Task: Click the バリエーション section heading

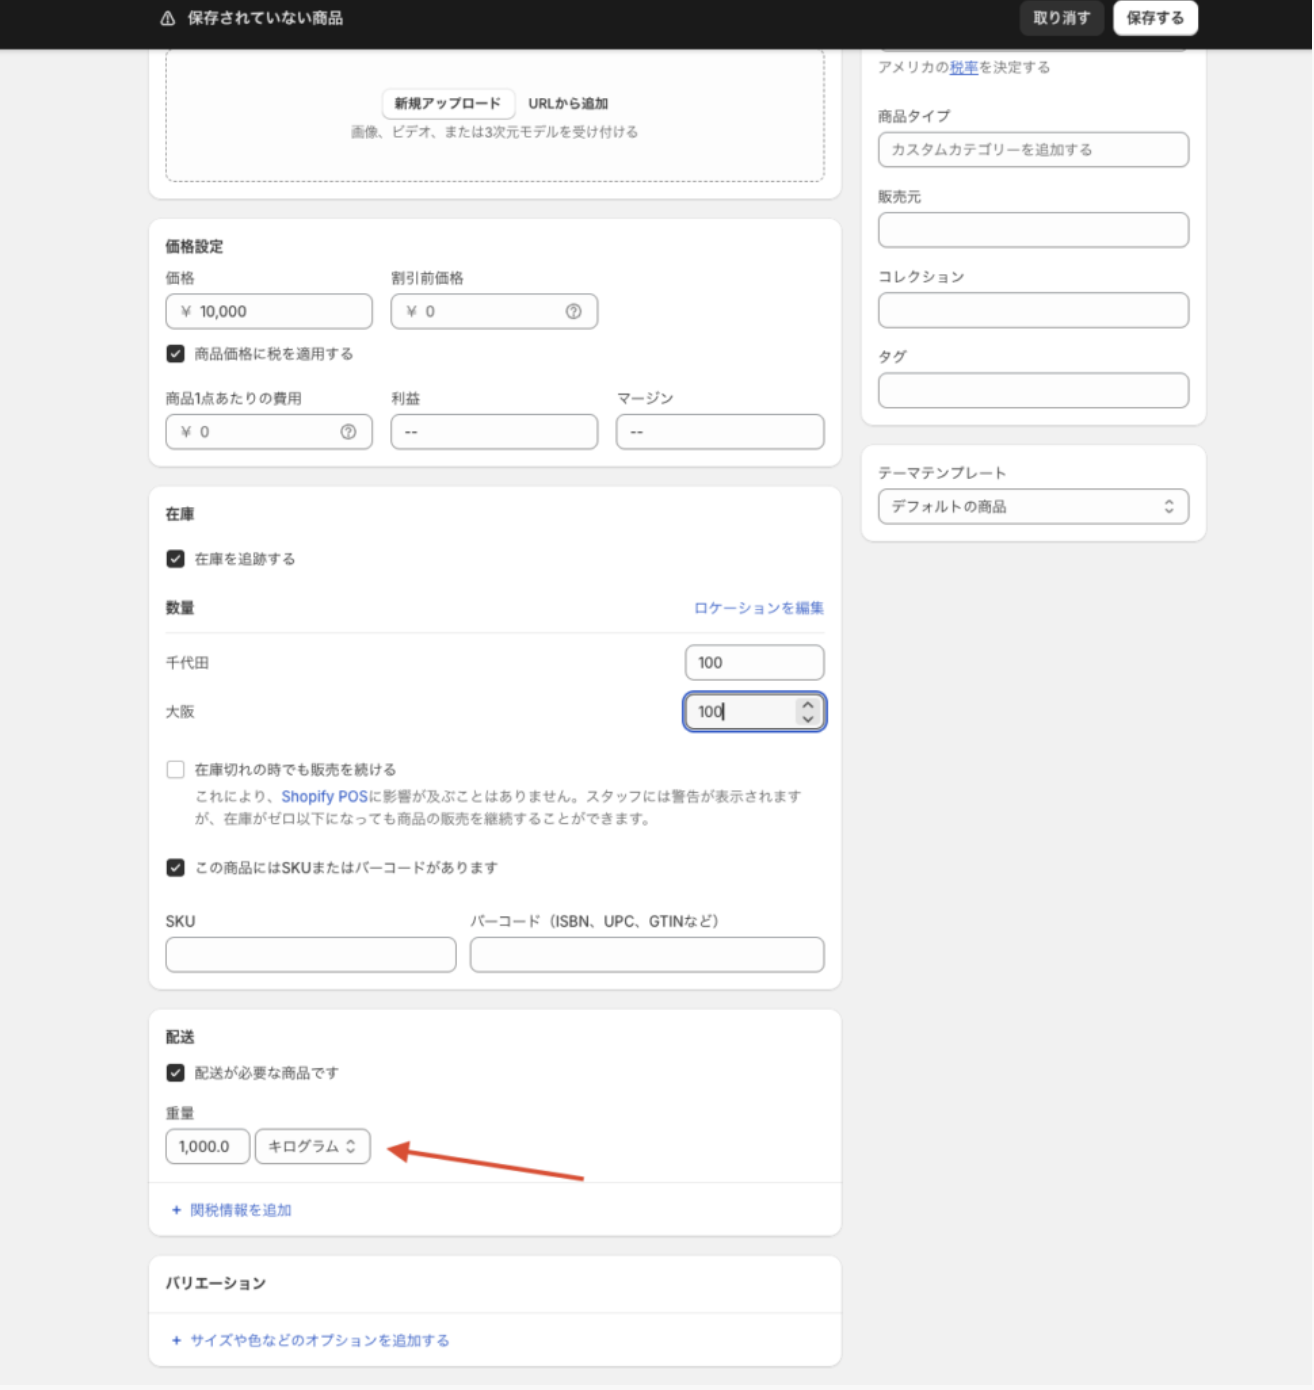Action: pos(216,1283)
